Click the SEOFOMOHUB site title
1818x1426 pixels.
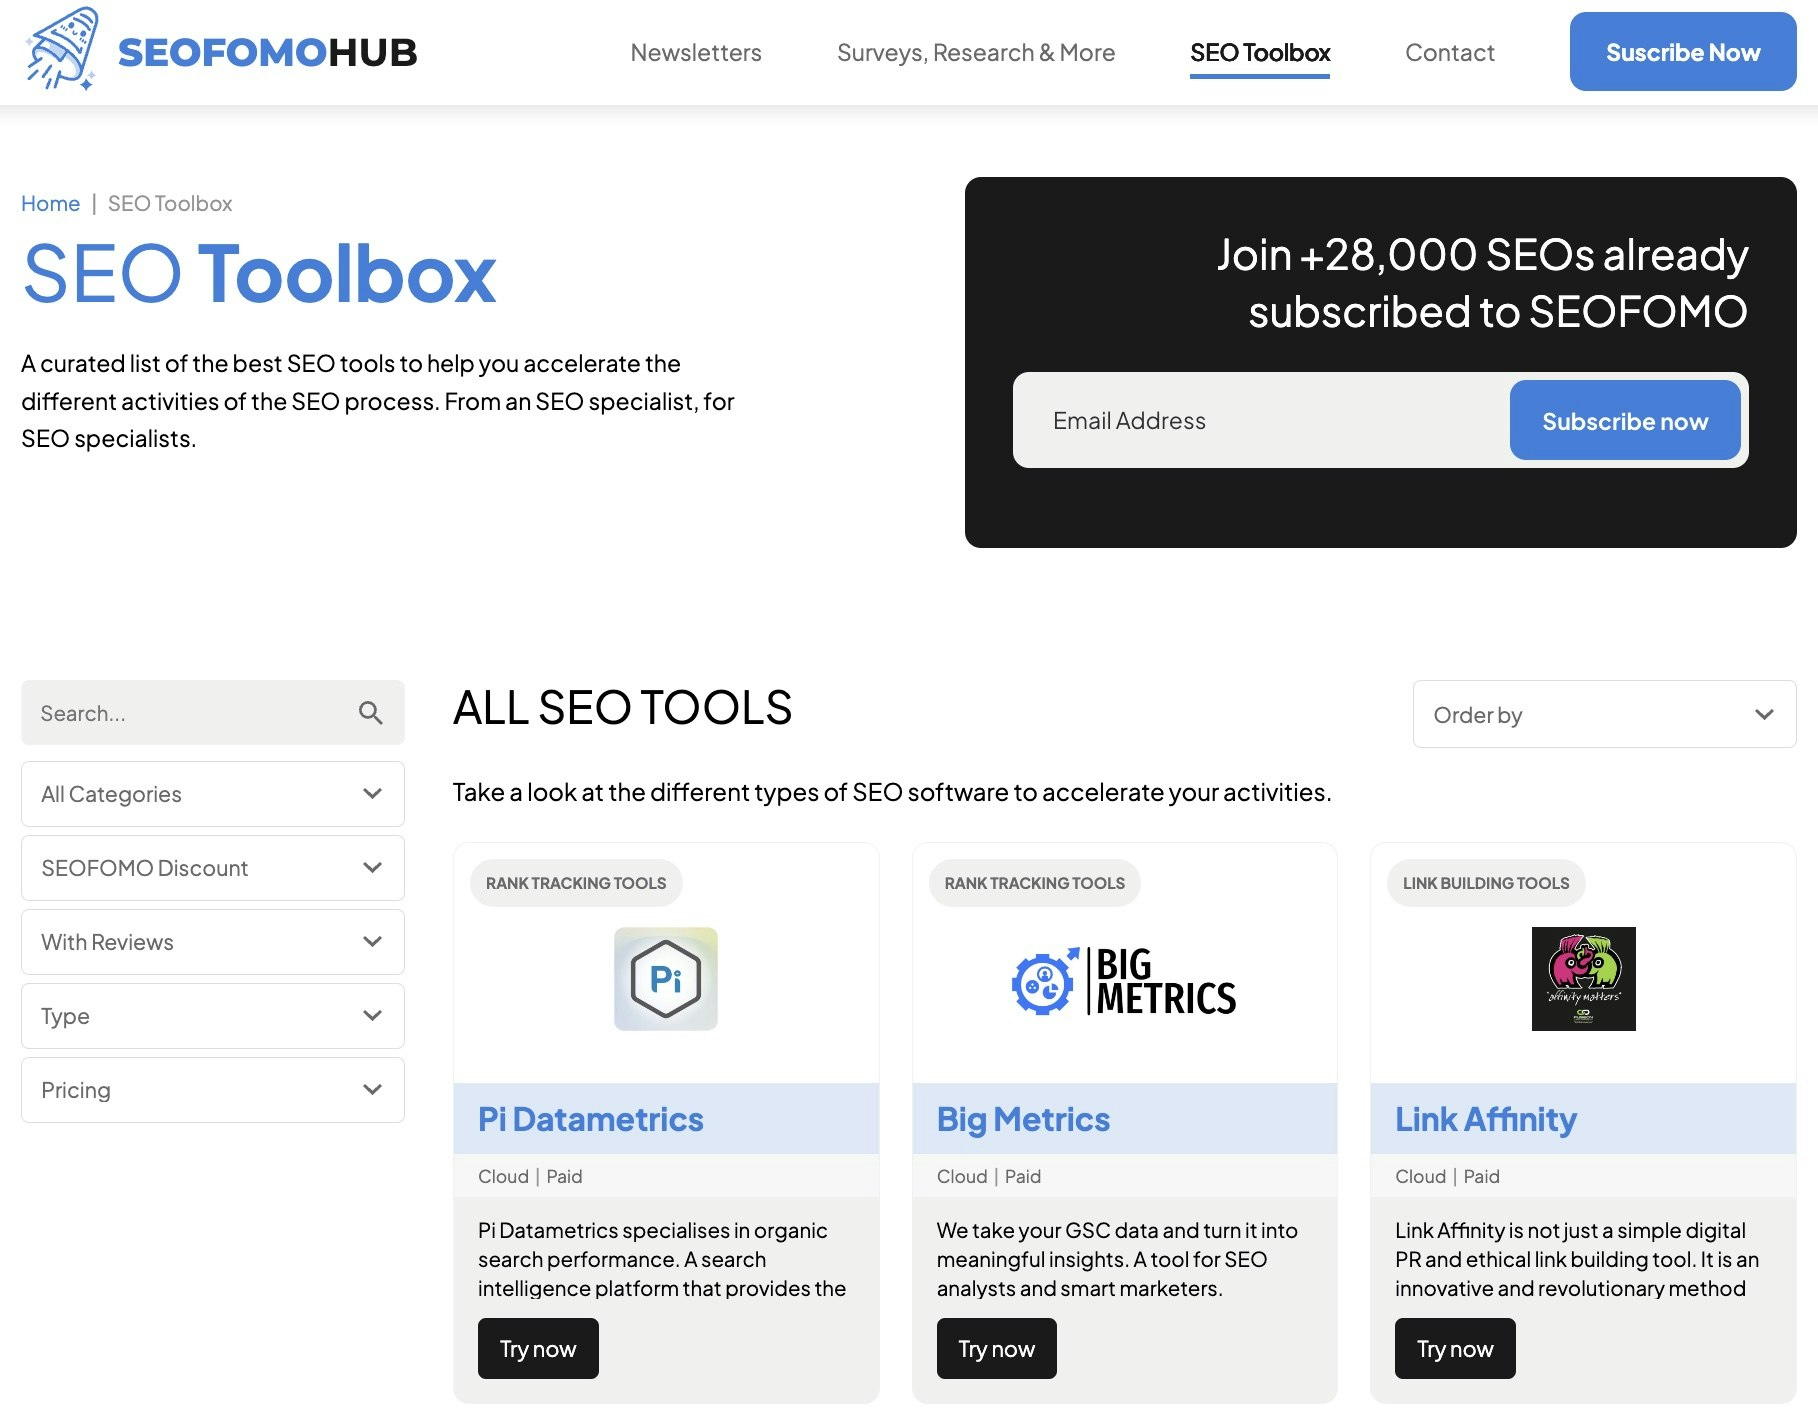[268, 53]
